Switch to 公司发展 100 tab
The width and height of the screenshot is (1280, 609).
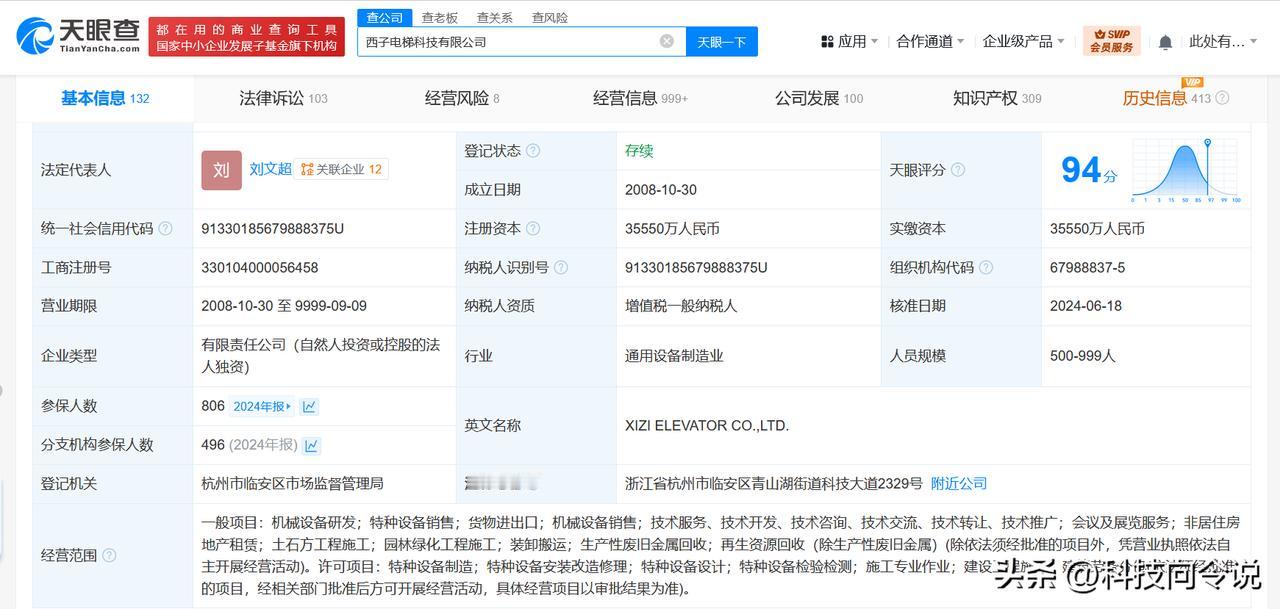[819, 98]
